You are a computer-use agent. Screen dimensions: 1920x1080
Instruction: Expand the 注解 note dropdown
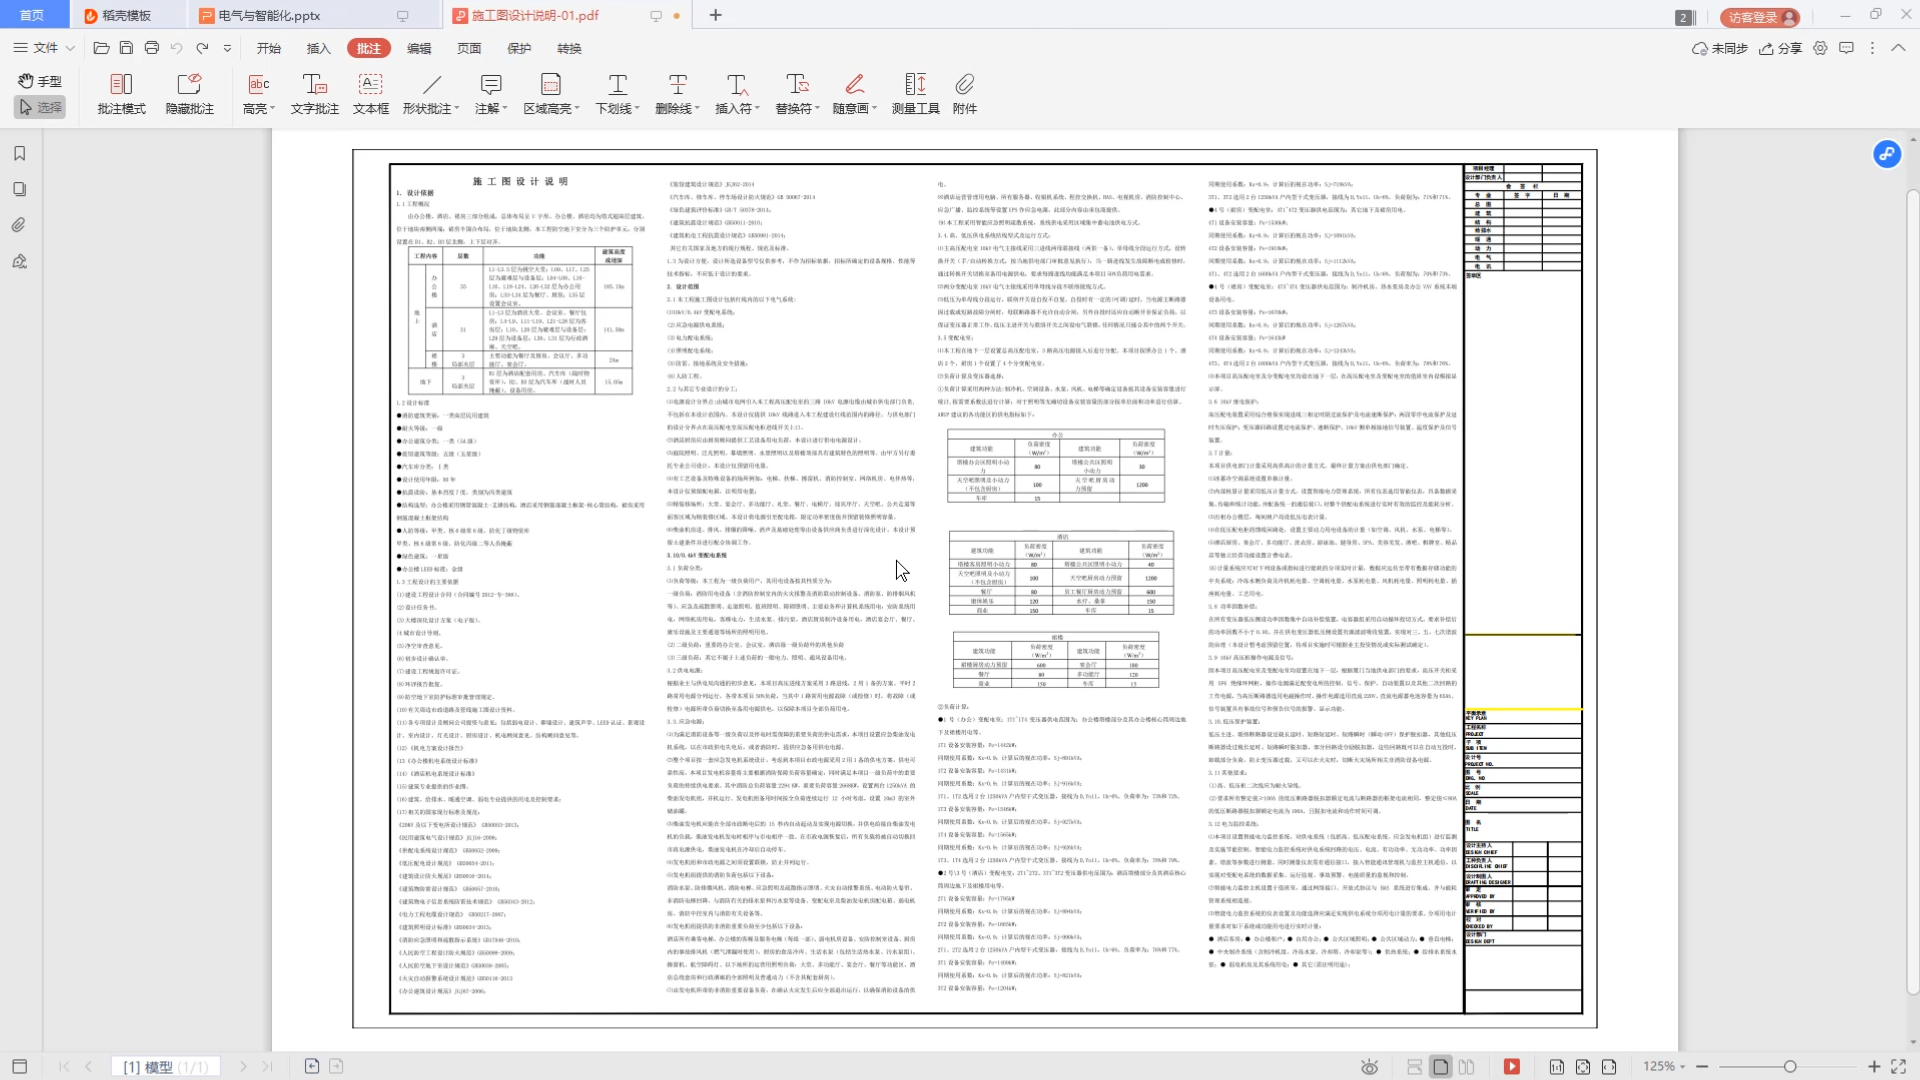504,109
